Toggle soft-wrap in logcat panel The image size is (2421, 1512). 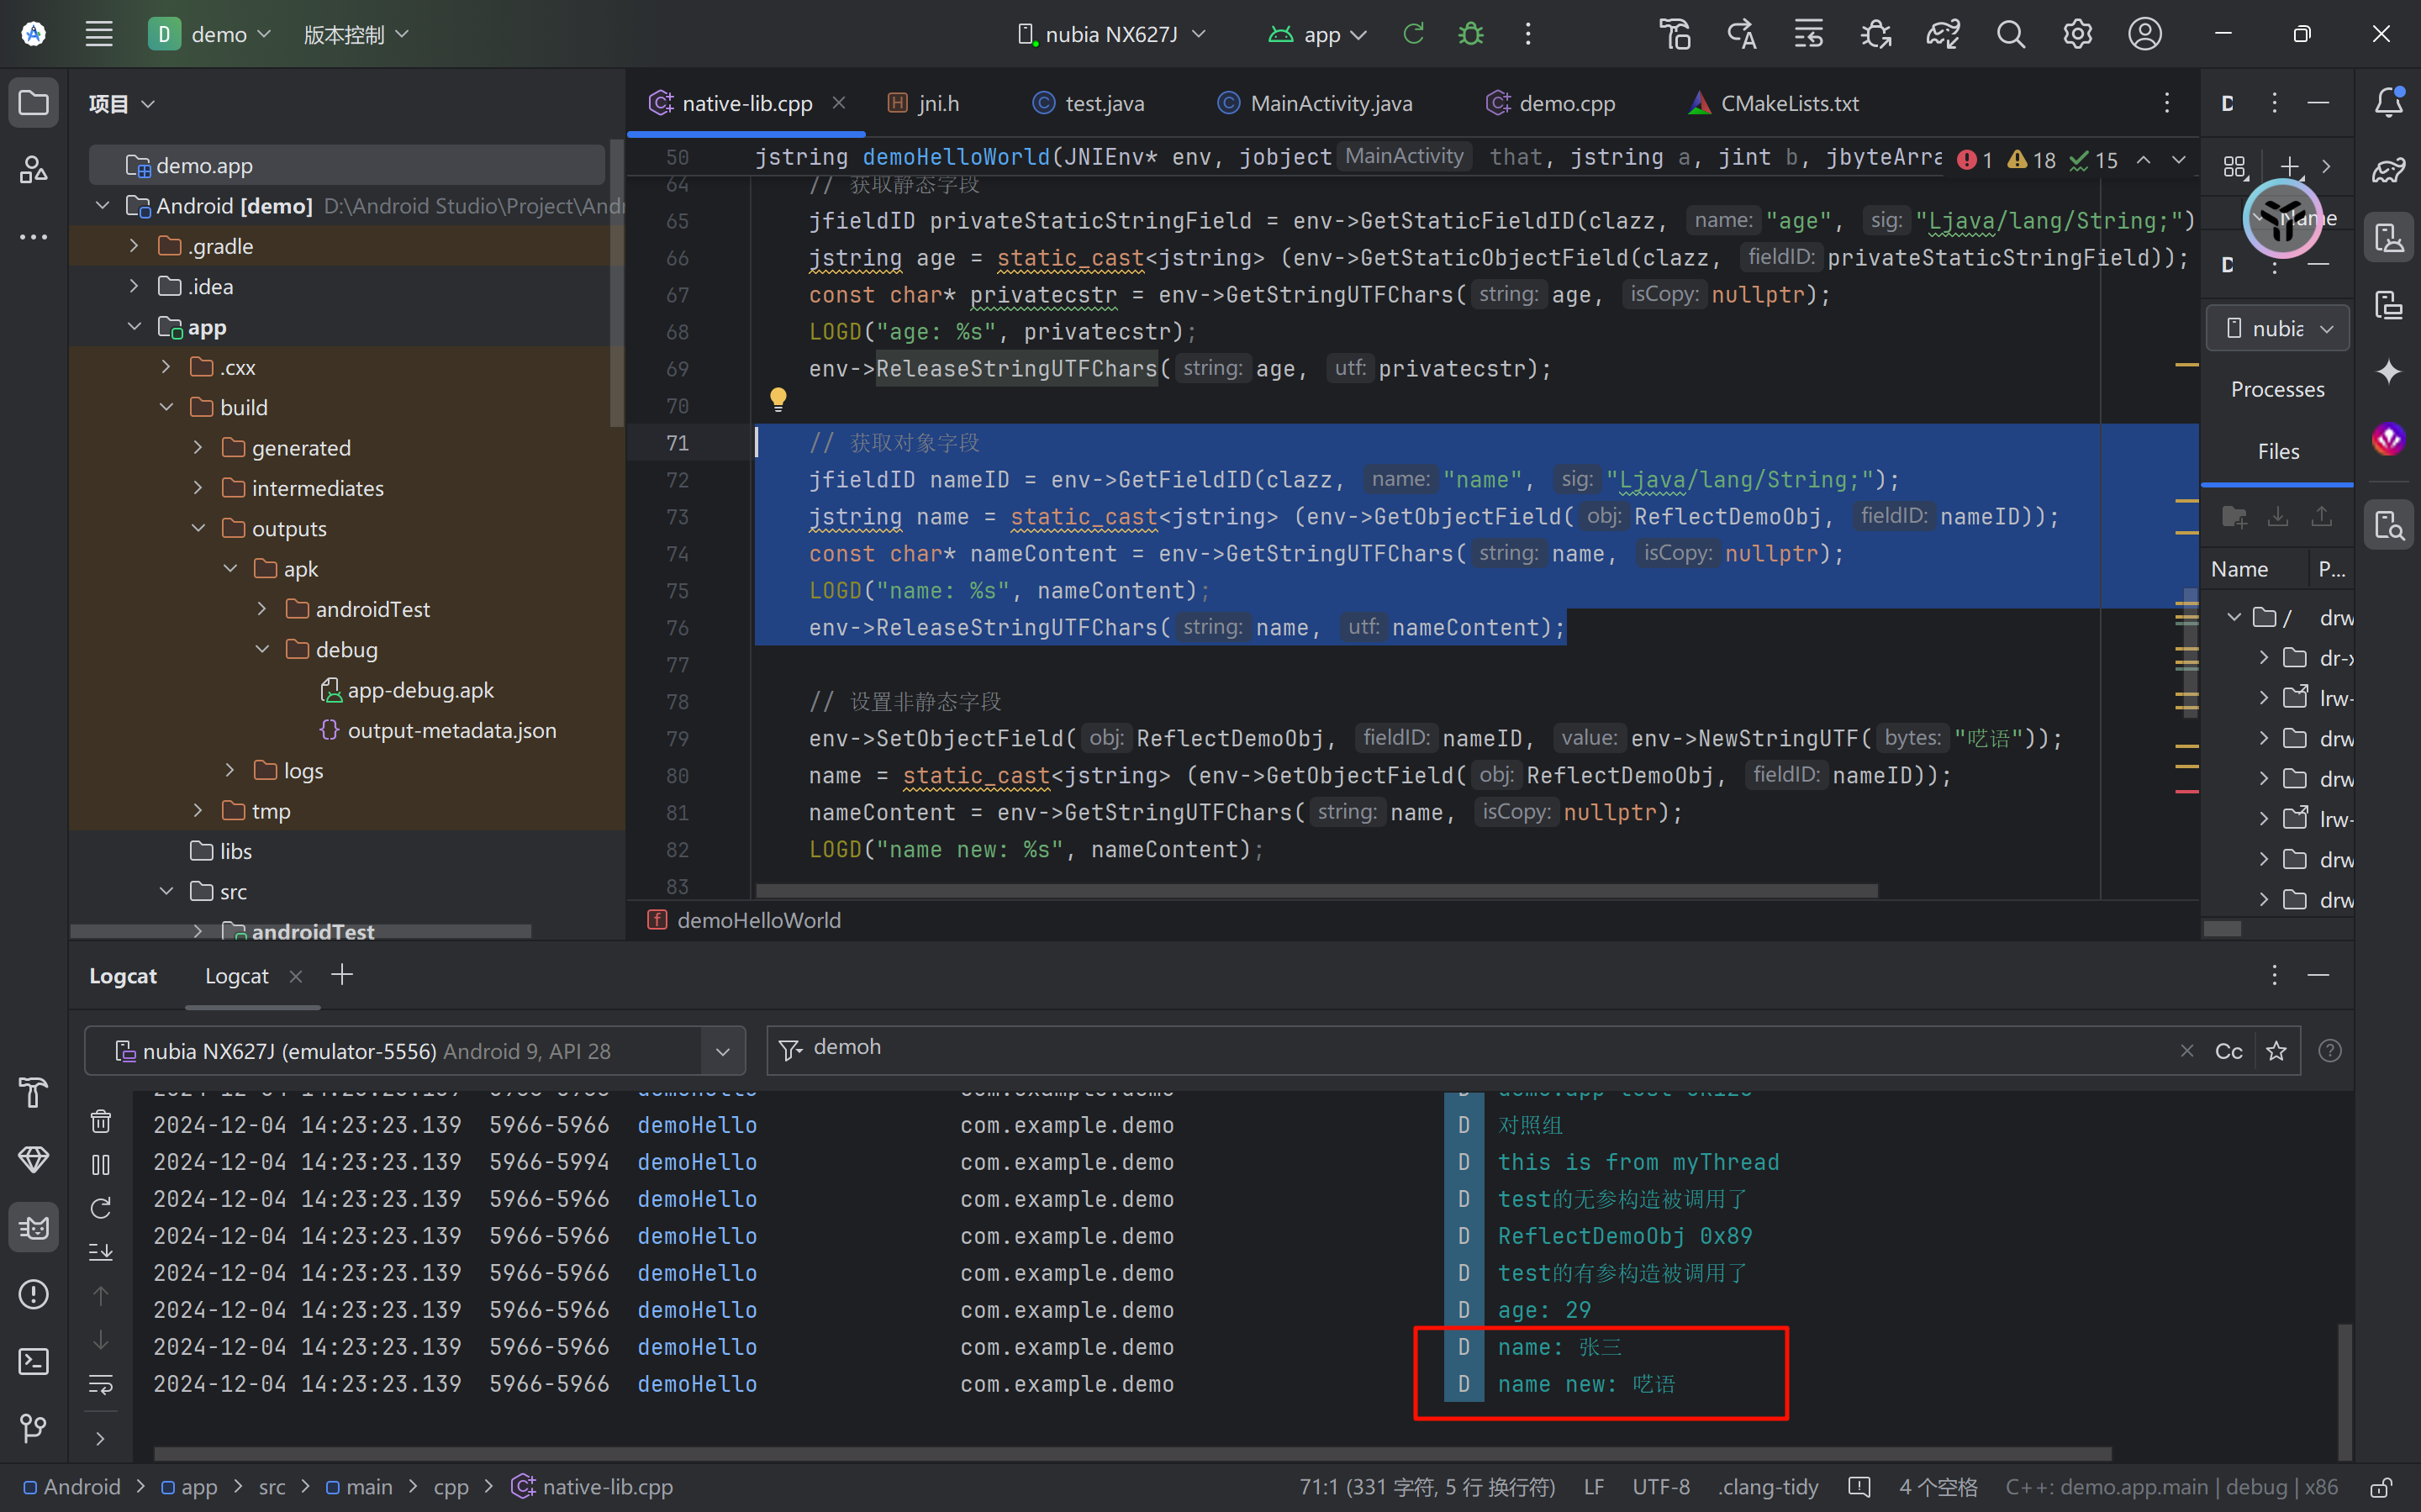101,1384
